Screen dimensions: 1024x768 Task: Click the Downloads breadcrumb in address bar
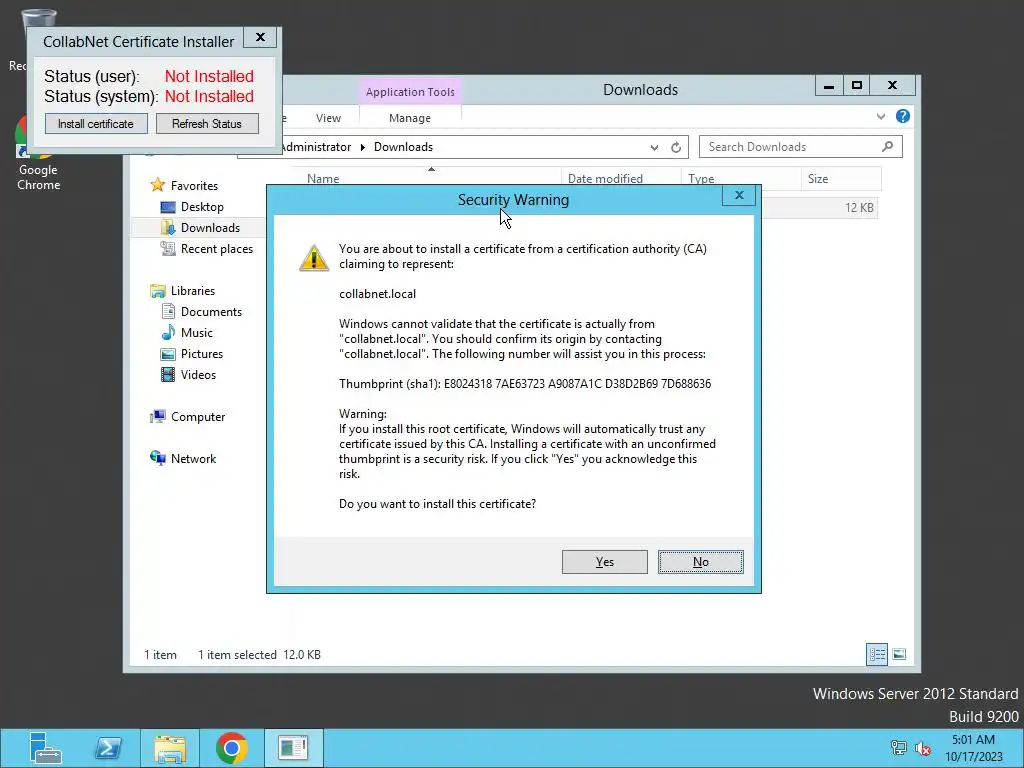point(403,147)
